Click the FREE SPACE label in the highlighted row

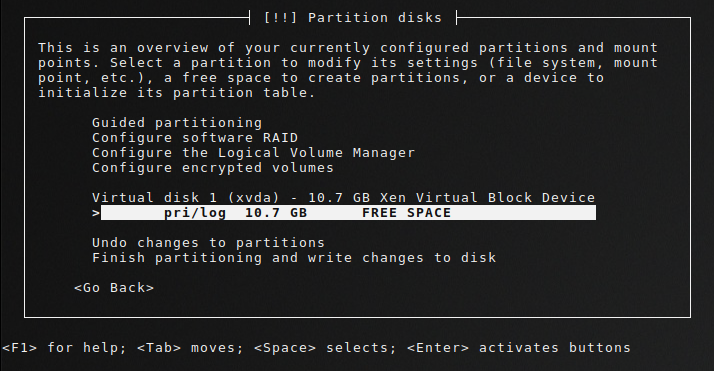coord(407,213)
